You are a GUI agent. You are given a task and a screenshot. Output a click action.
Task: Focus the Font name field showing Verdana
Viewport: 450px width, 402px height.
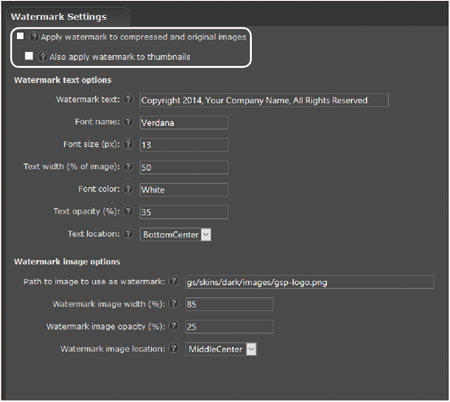tap(184, 123)
